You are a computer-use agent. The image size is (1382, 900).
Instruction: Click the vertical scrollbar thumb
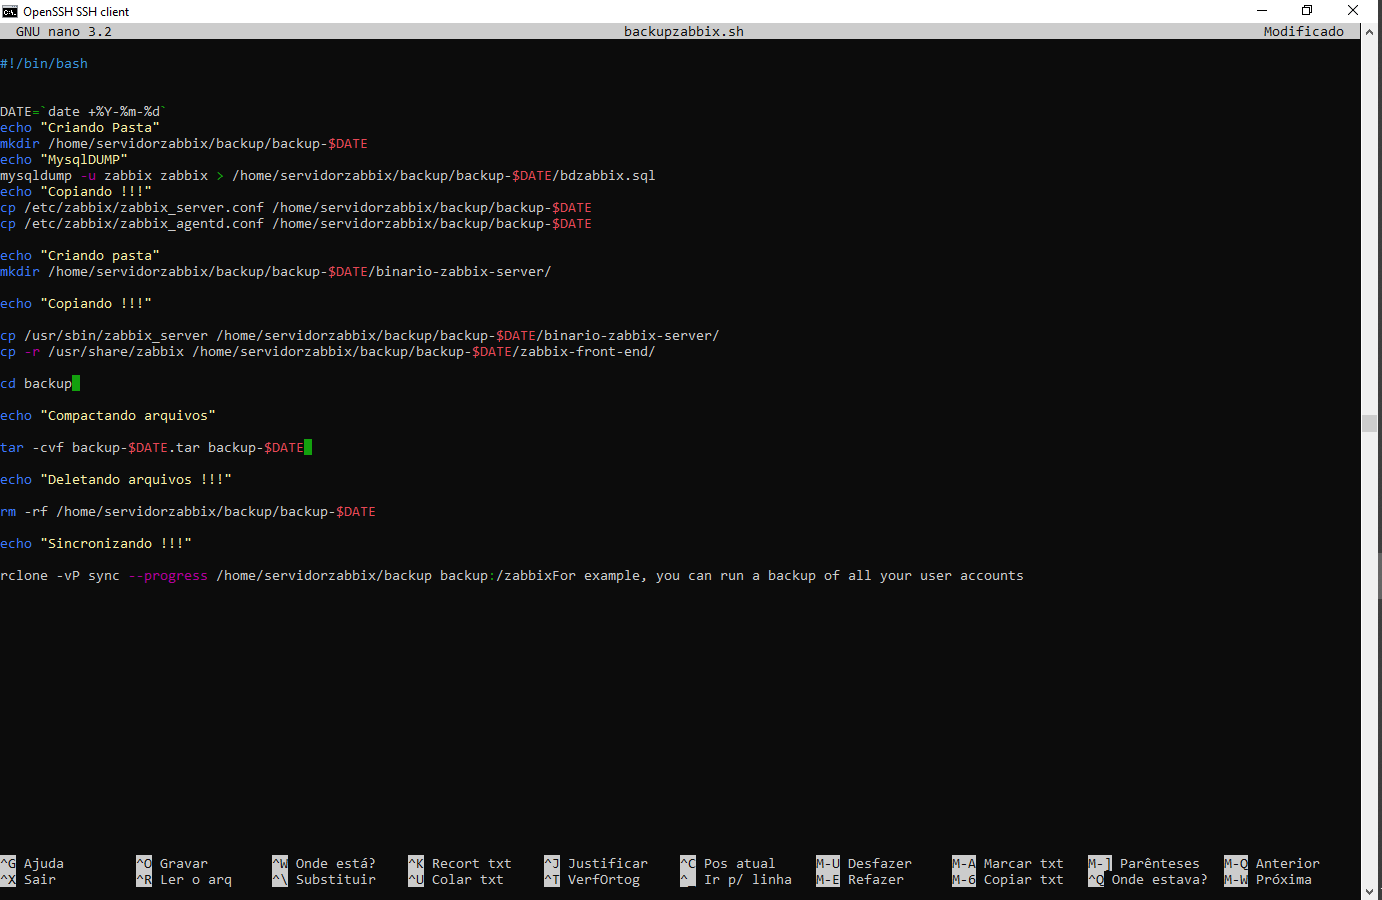click(1370, 423)
